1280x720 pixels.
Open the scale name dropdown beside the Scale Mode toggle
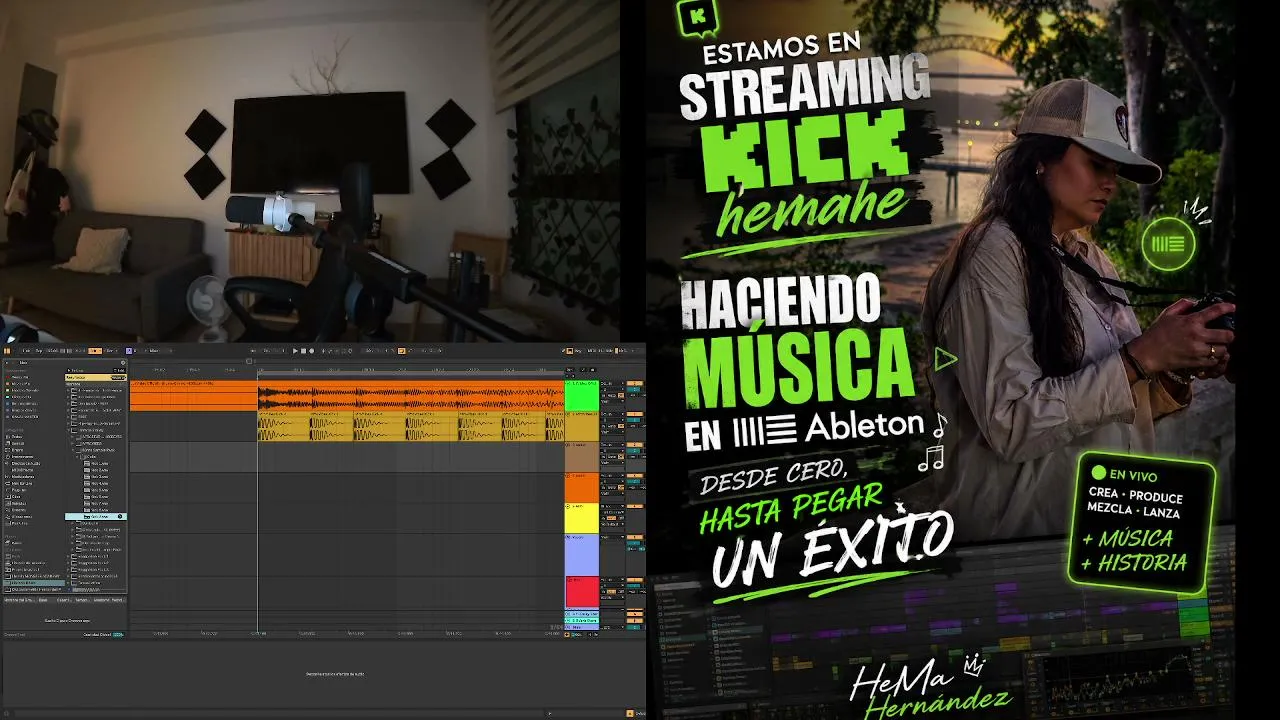tap(153, 351)
